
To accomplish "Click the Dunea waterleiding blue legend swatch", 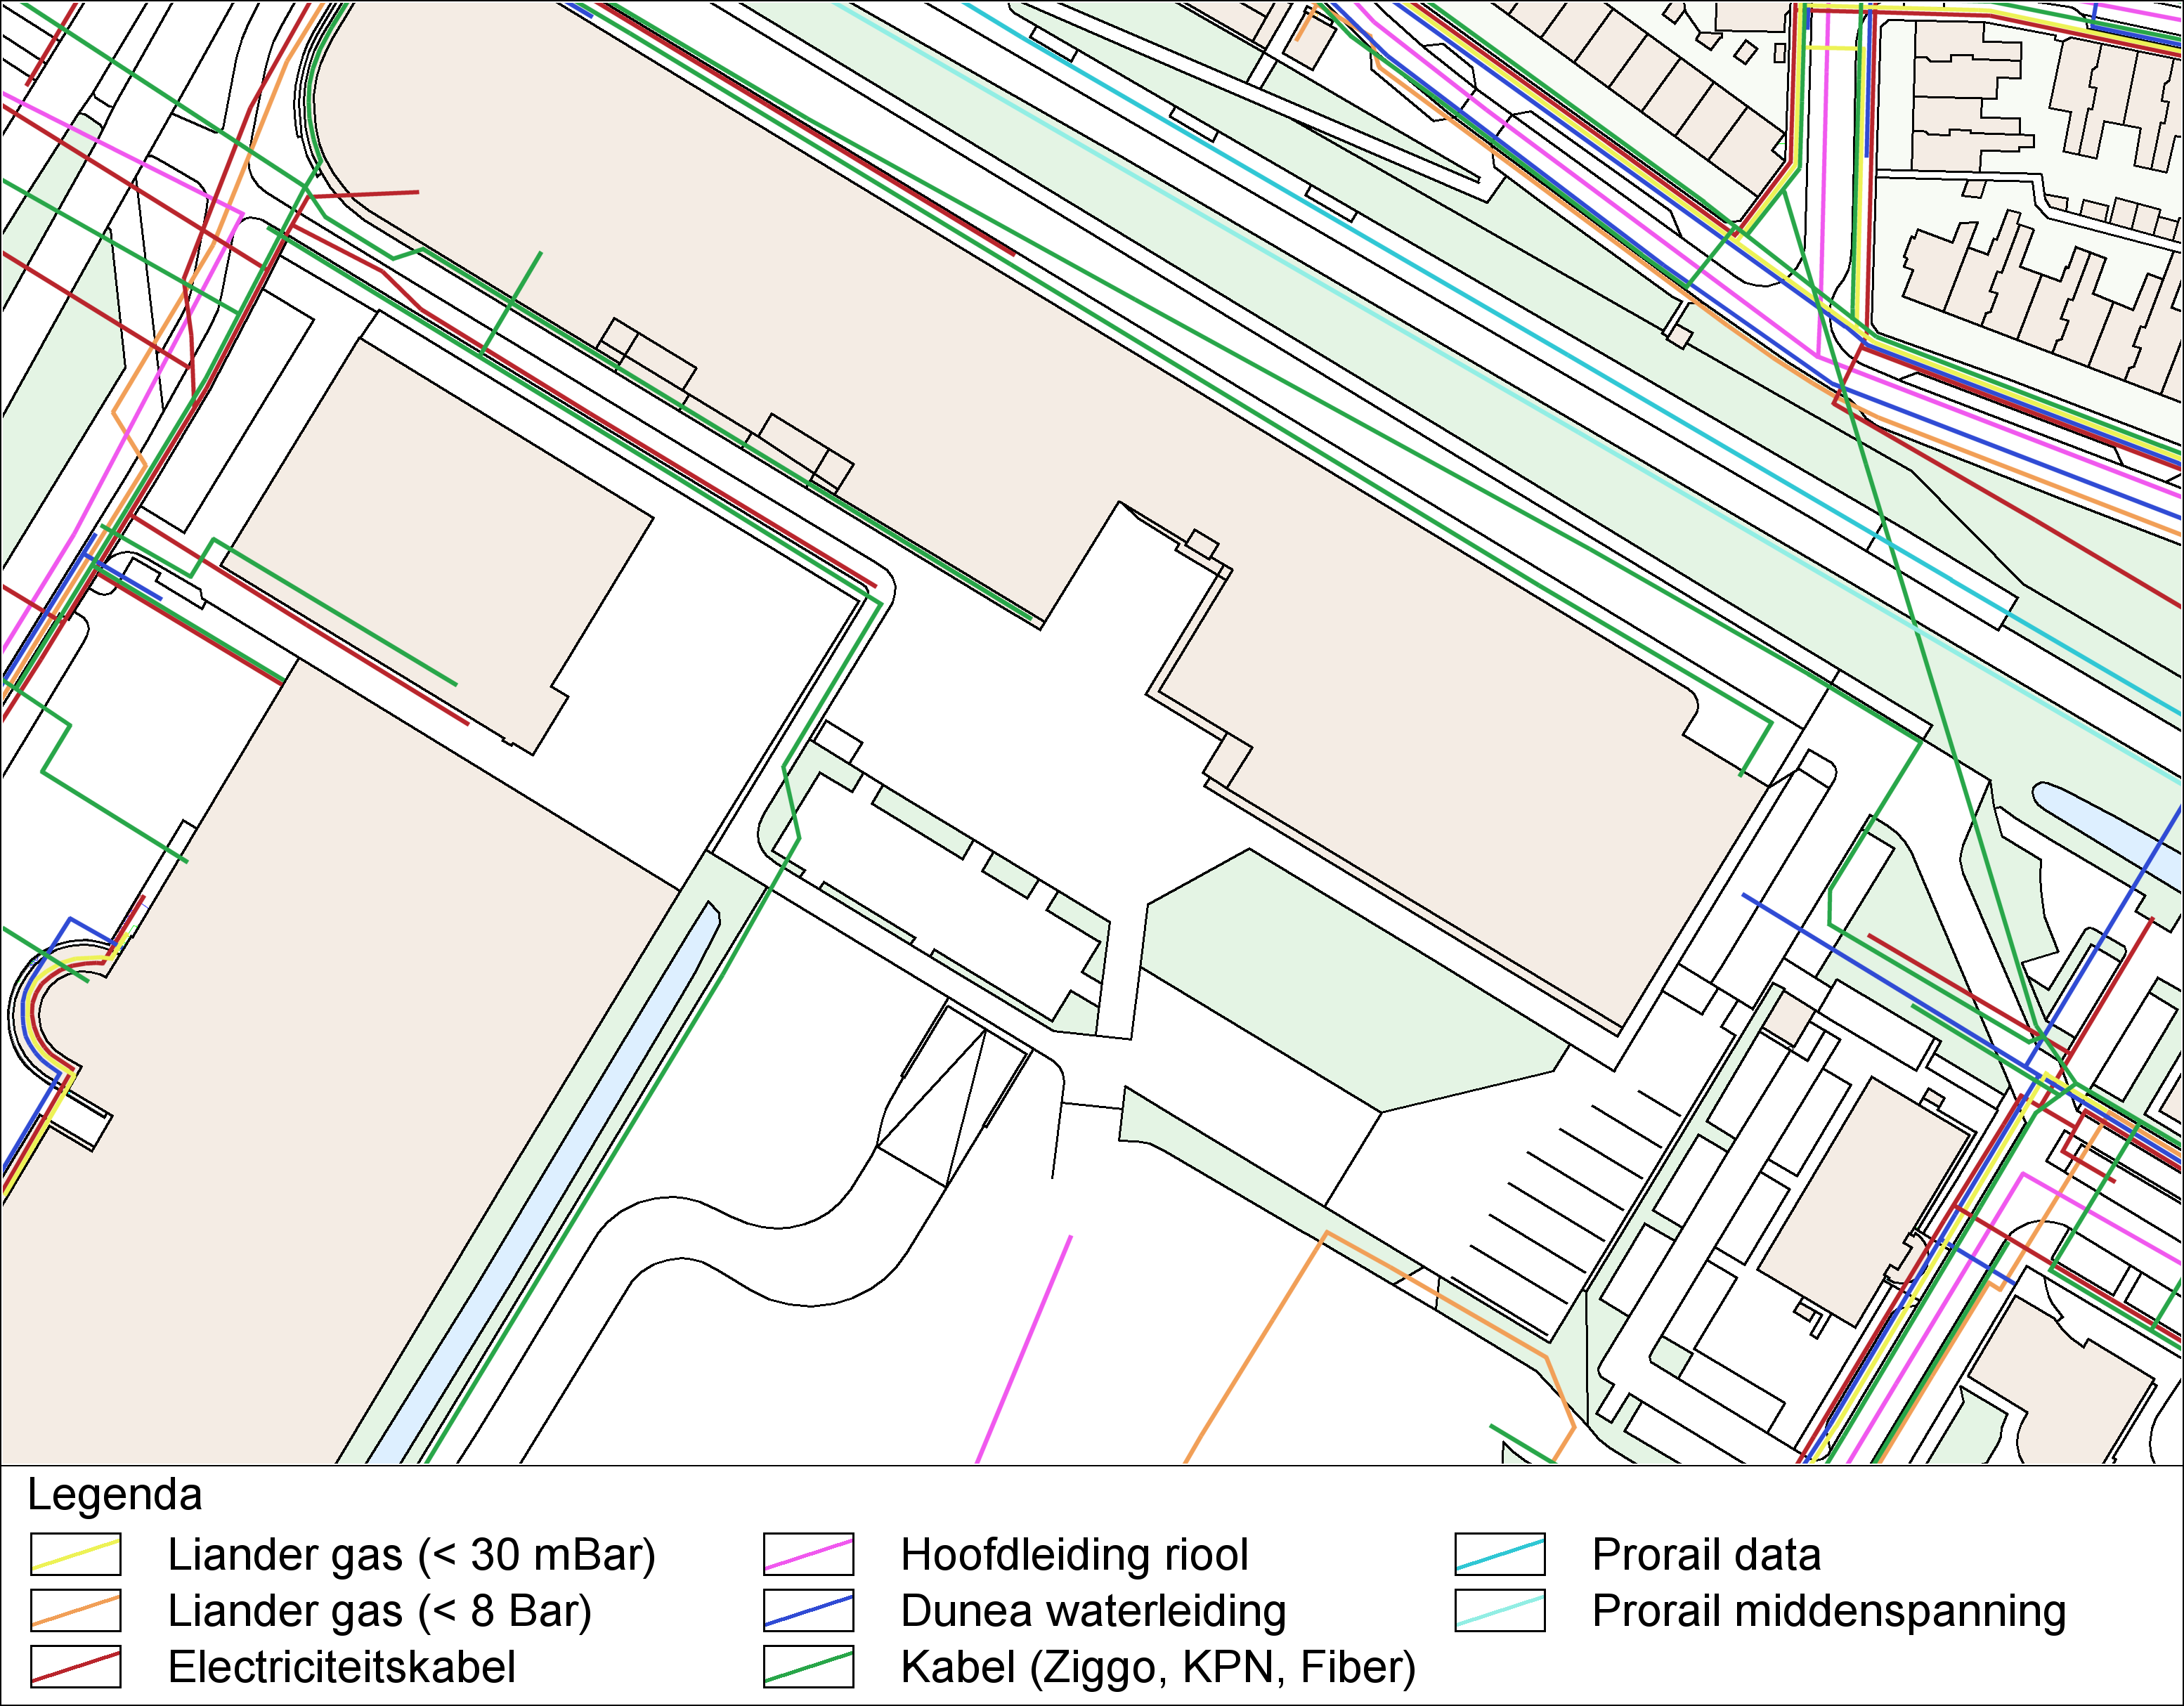I will click(809, 1610).
